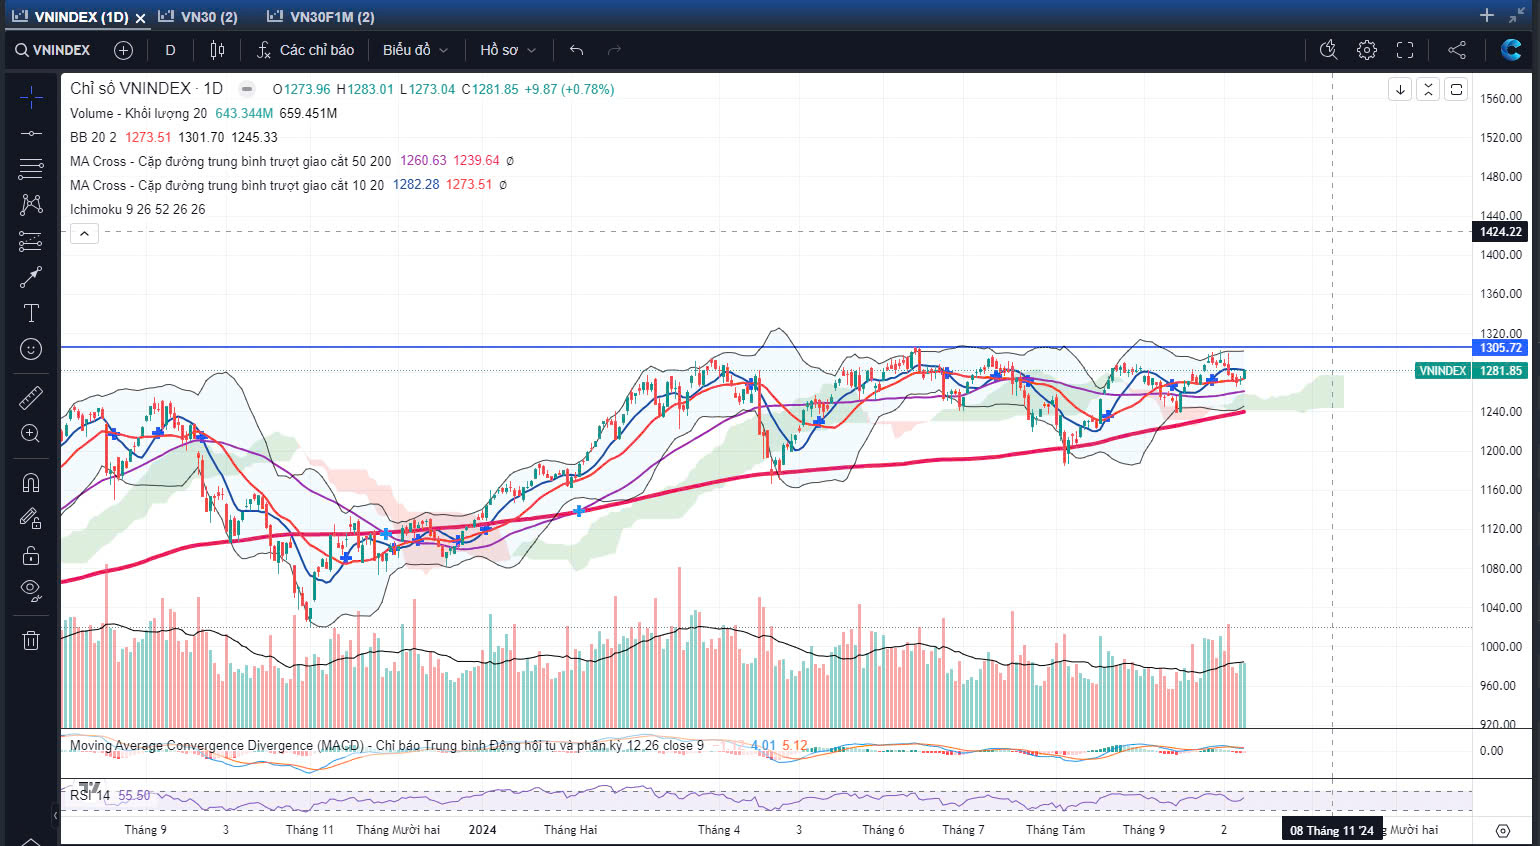Image resolution: width=1540 pixels, height=846 pixels.
Task: Click the VNINDEX 1281.85 last price label
Action: (1470, 370)
